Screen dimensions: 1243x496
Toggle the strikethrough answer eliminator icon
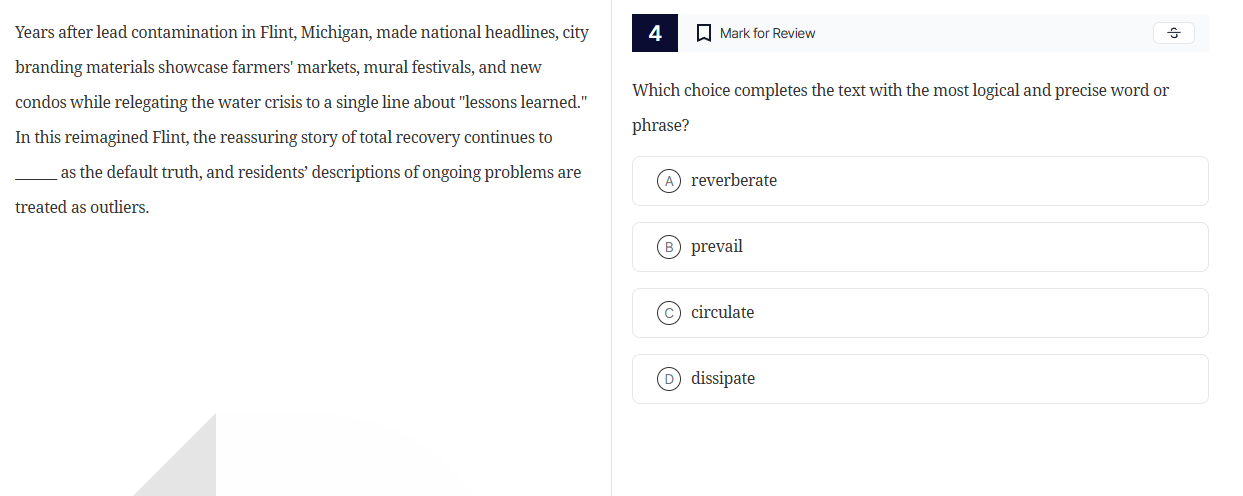coord(1174,33)
